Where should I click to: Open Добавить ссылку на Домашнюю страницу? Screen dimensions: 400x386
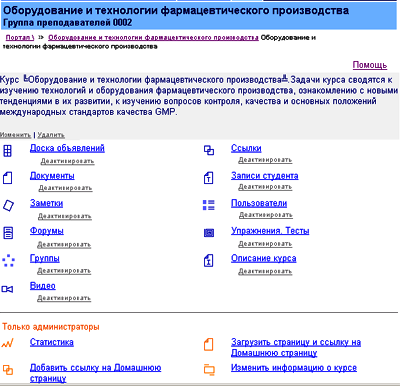[95, 373]
